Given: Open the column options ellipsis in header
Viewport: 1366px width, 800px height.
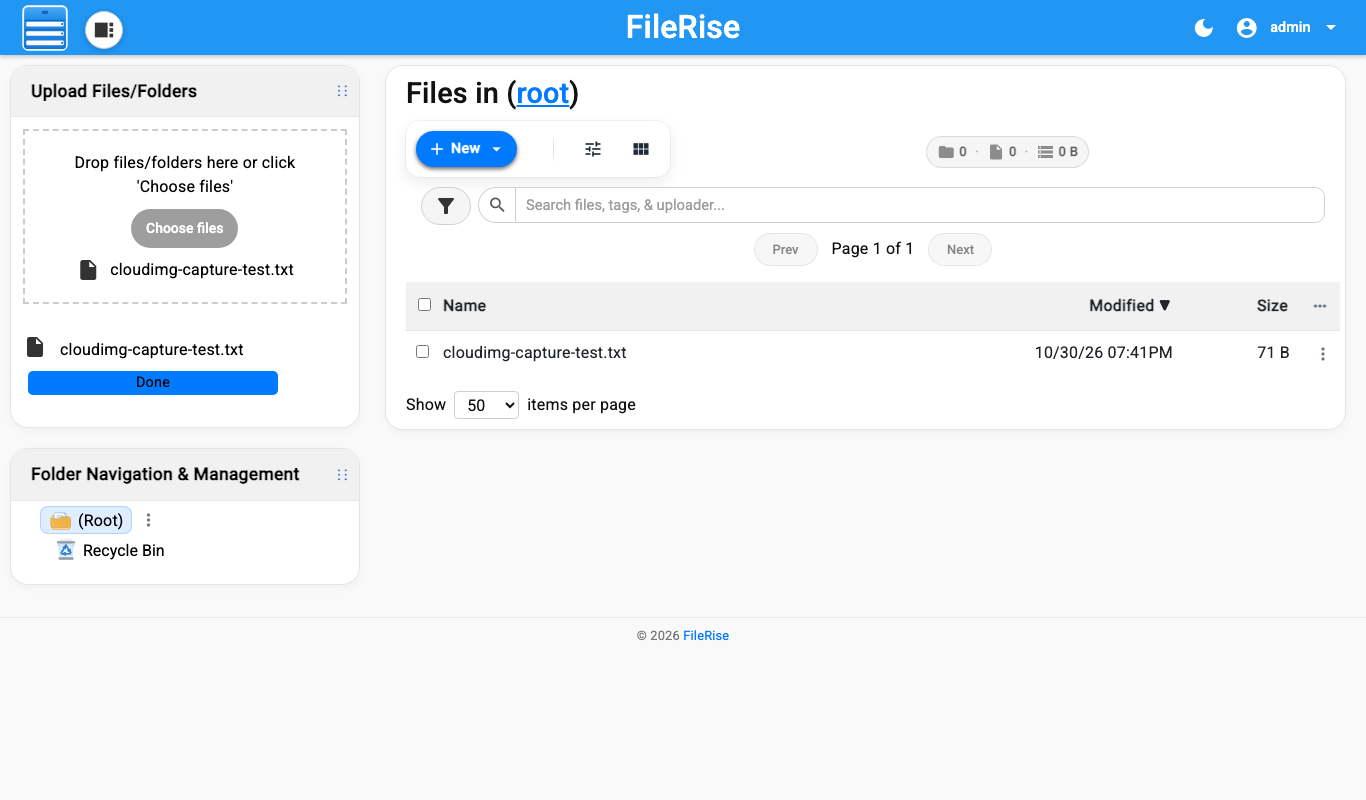Looking at the screenshot, I should 1320,306.
